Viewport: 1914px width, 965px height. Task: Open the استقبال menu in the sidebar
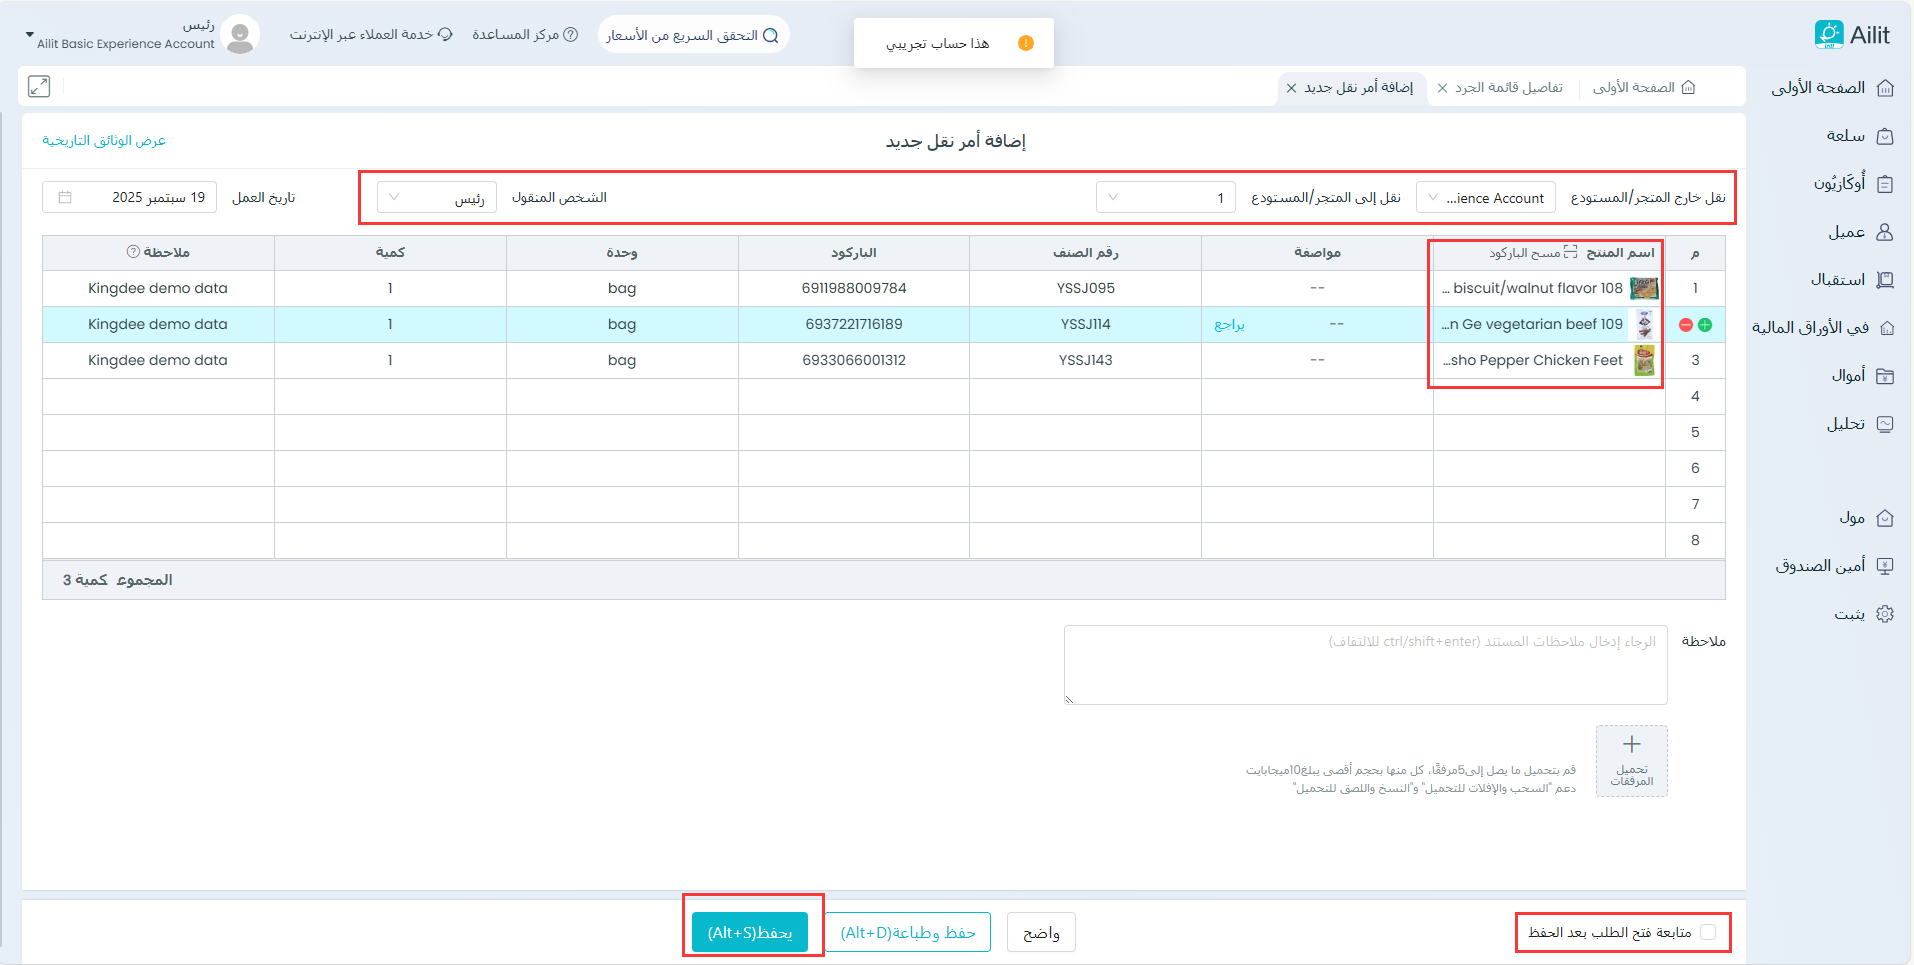click(1850, 280)
